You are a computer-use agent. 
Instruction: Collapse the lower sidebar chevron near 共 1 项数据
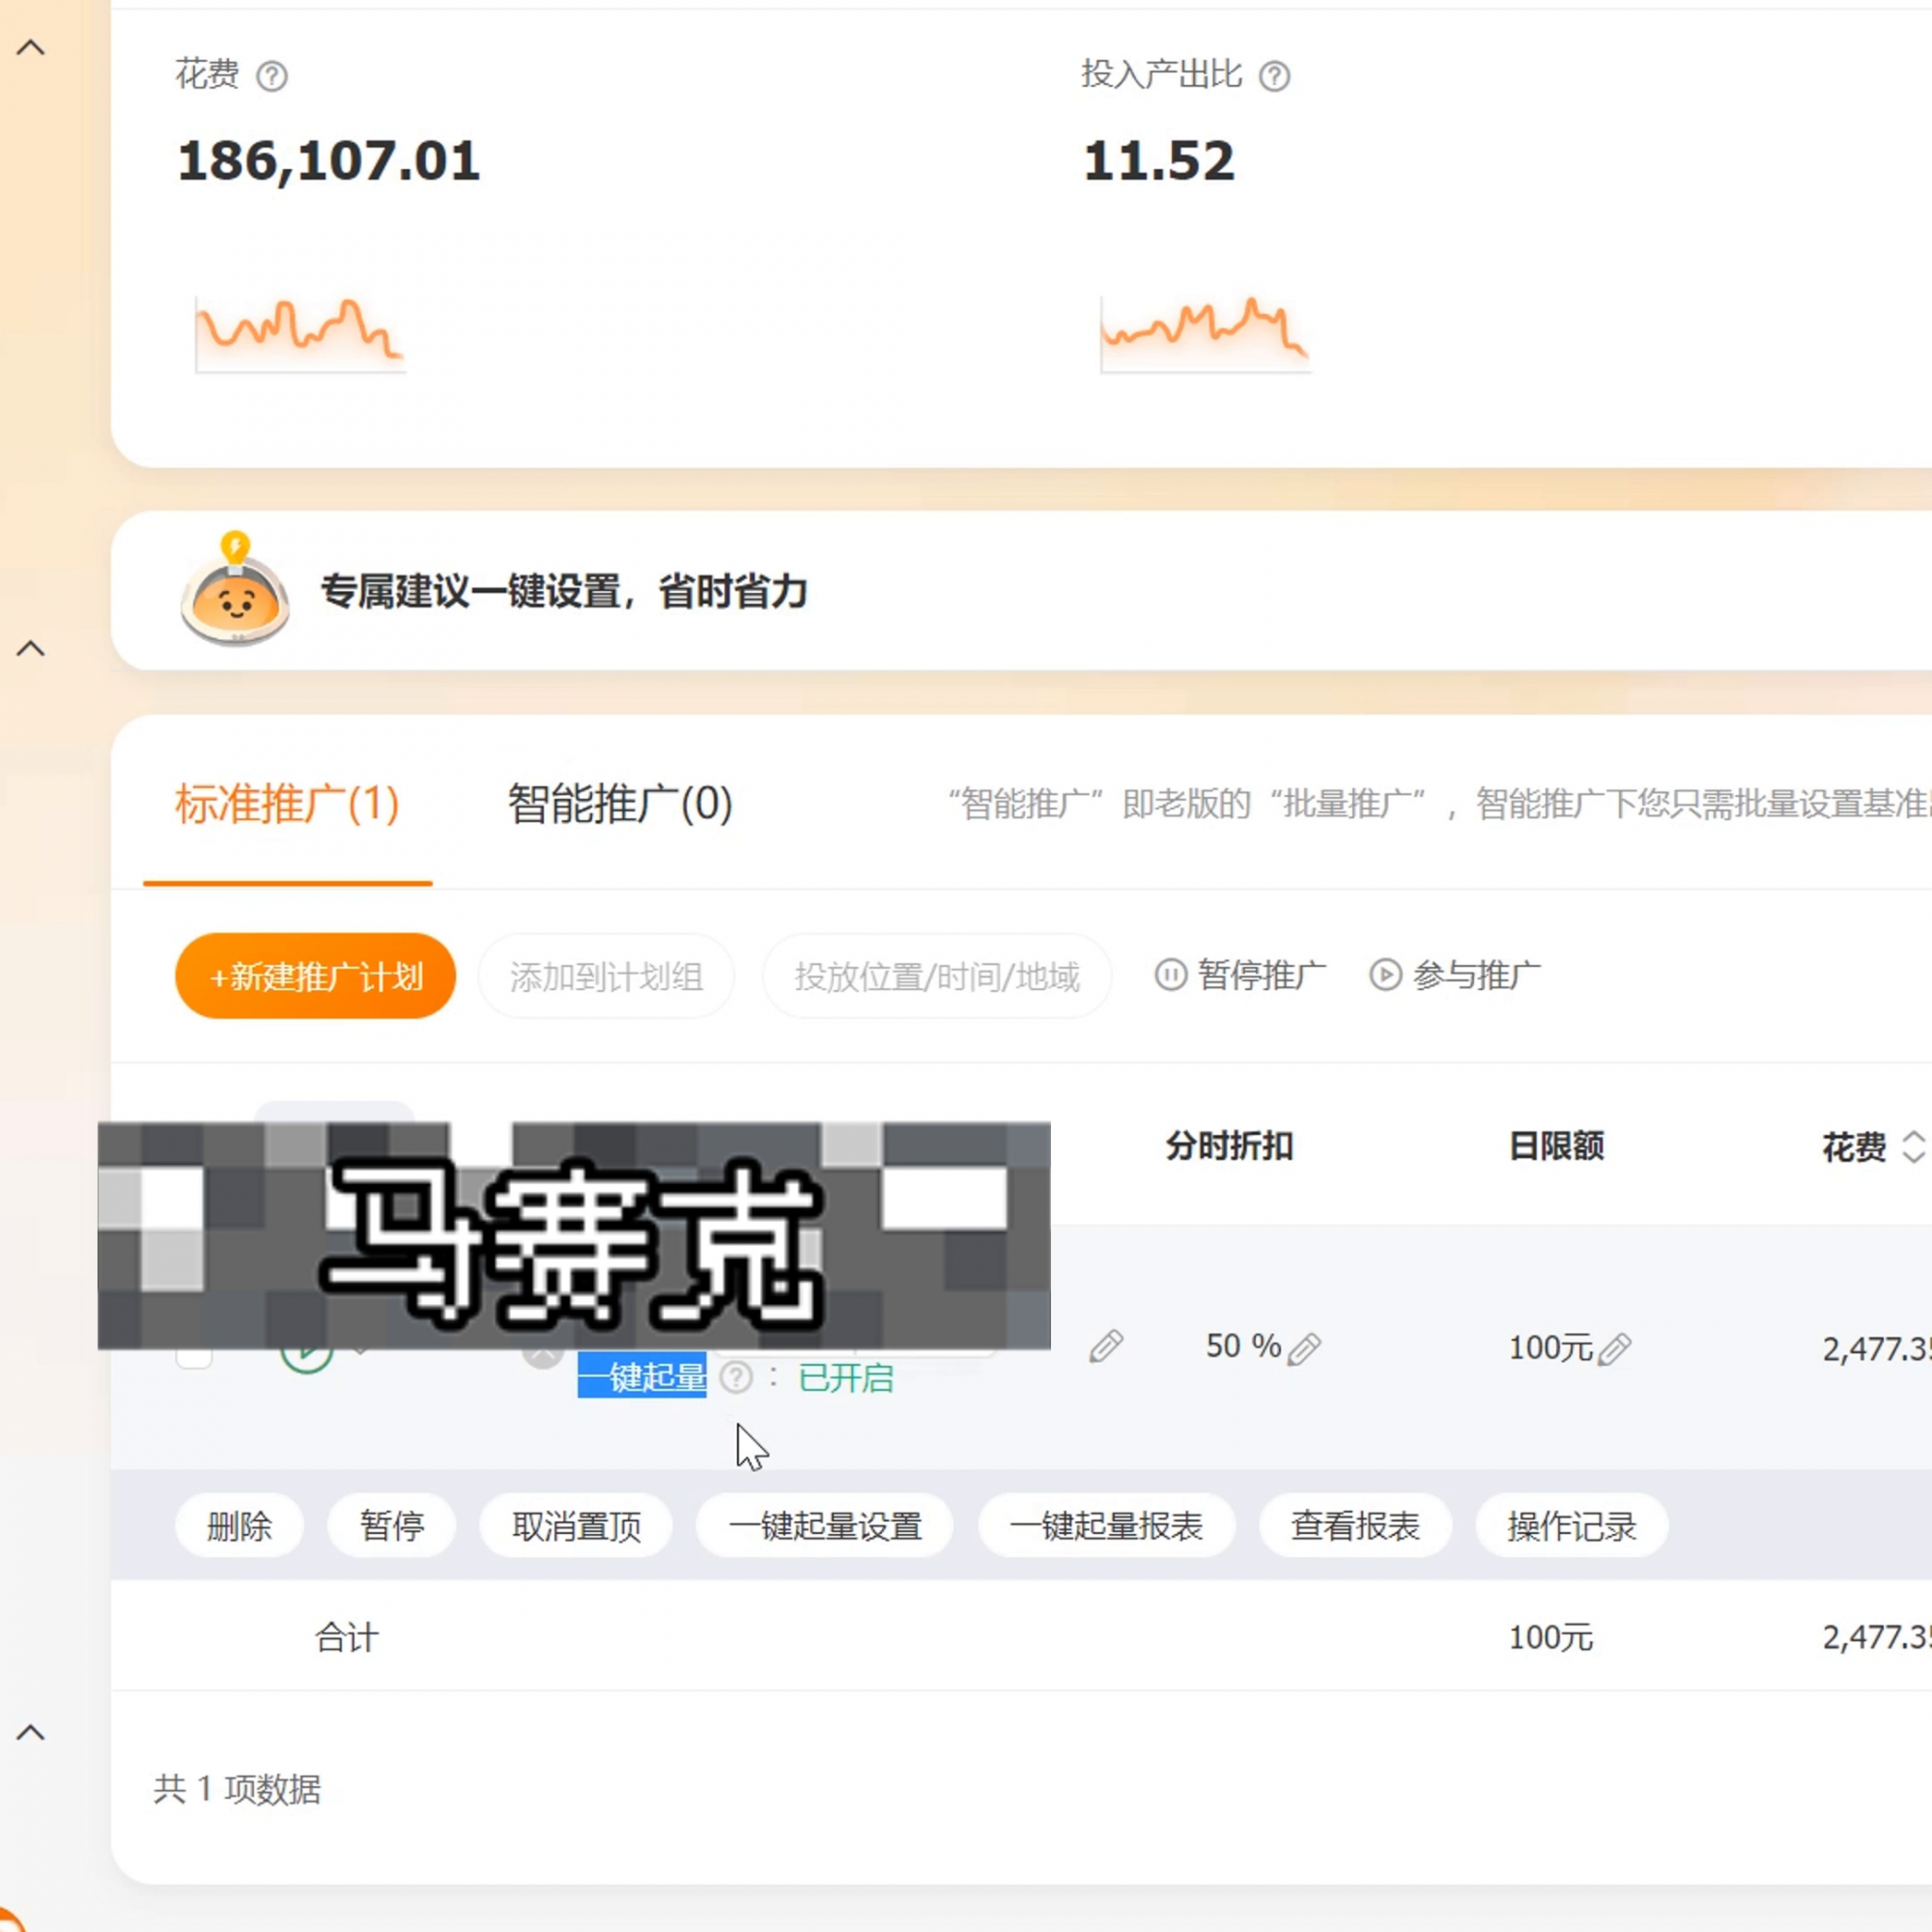click(x=31, y=1732)
